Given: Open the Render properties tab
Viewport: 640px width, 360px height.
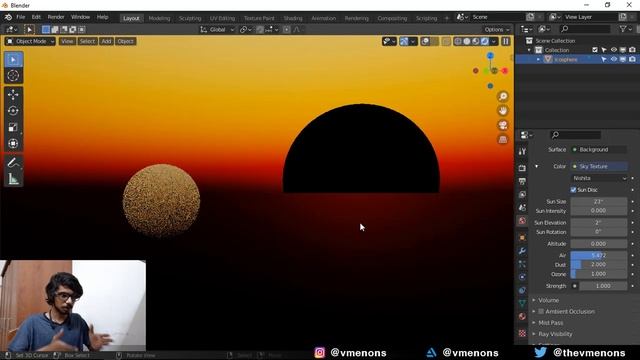Looking at the screenshot, I should [x=522, y=168].
